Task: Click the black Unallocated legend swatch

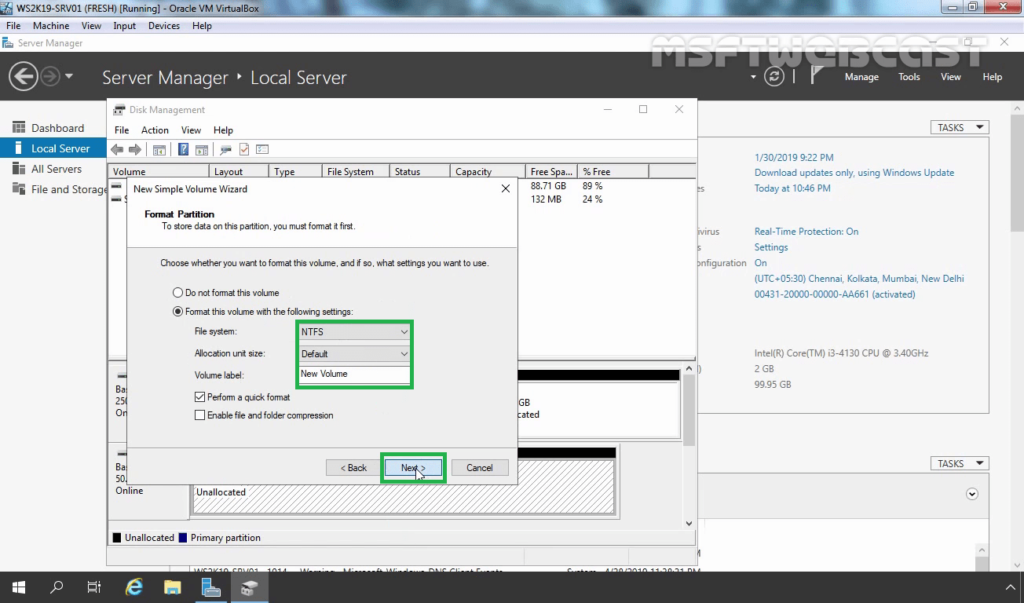Action: click(x=117, y=538)
